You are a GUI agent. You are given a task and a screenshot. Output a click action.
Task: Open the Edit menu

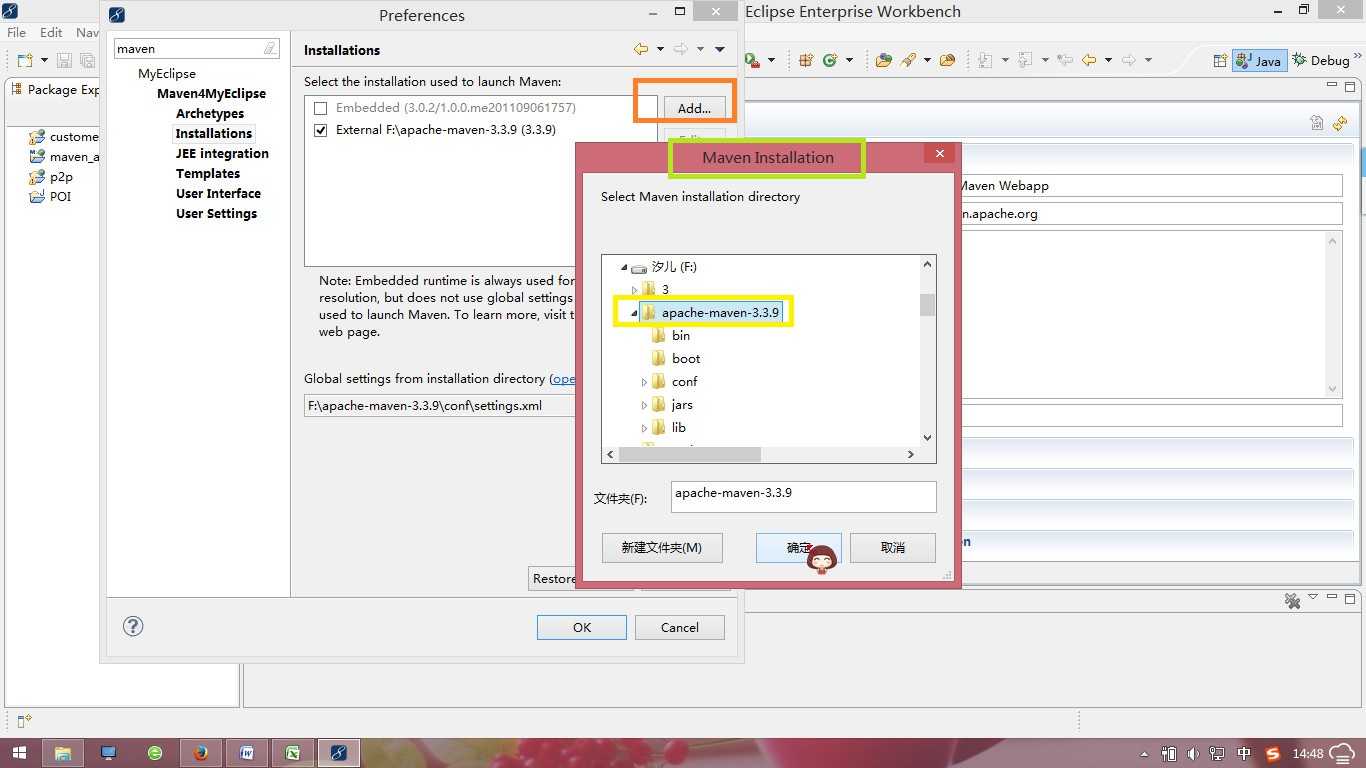(51, 32)
